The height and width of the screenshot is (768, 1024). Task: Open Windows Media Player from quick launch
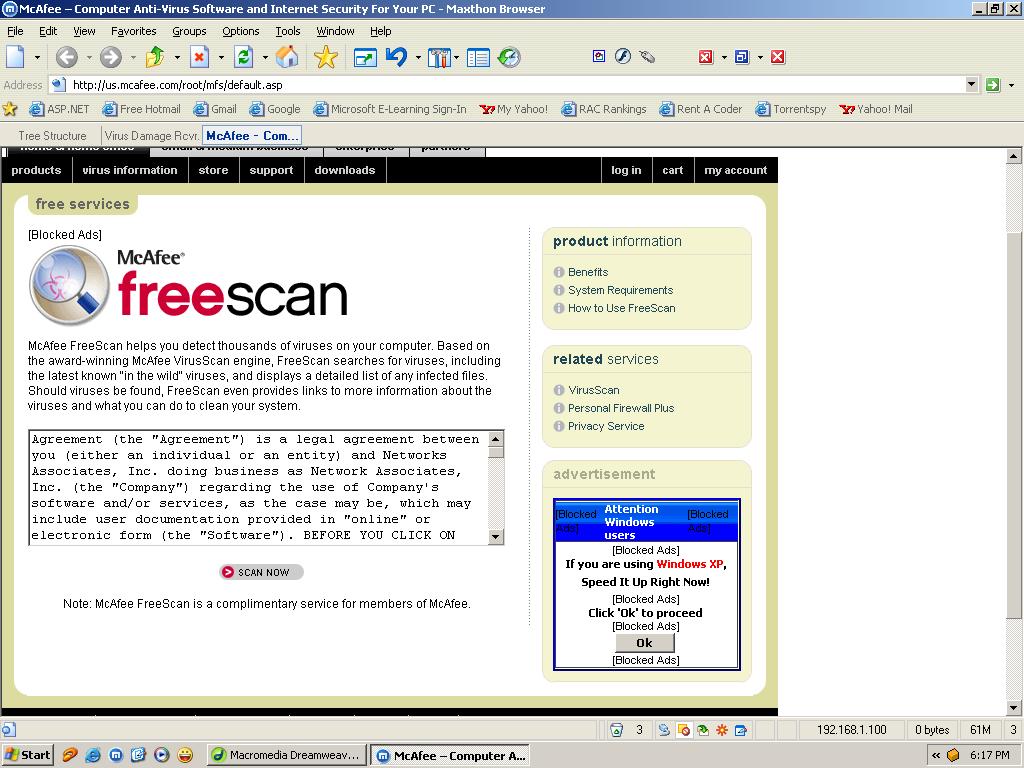pyautogui.click(x=161, y=755)
